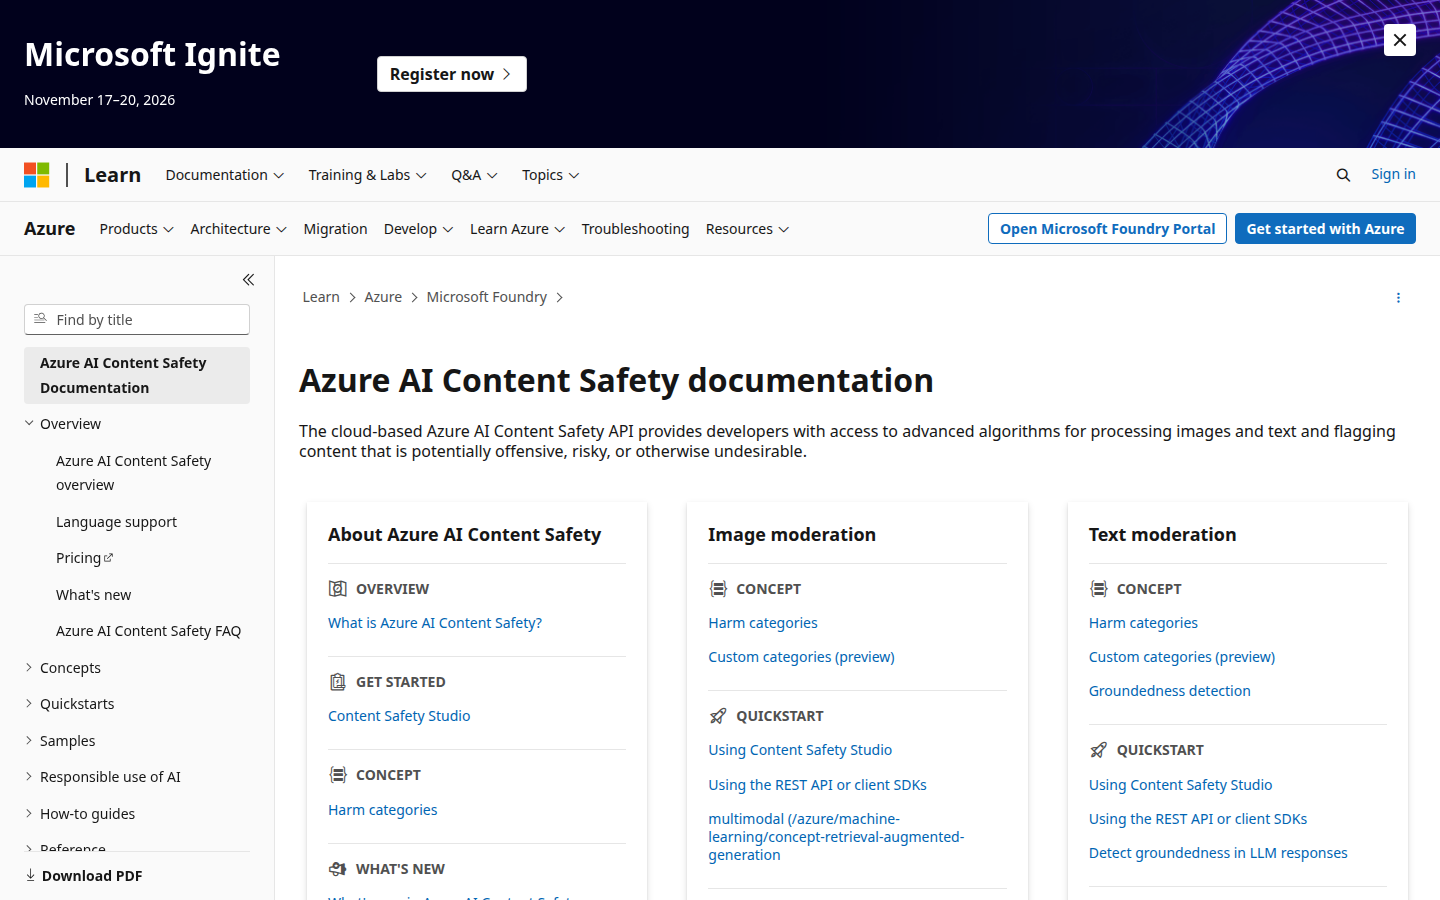The width and height of the screenshot is (1440, 900).
Task: Click the Quickstart rocket icon in Text moderation
Action: 1098,750
